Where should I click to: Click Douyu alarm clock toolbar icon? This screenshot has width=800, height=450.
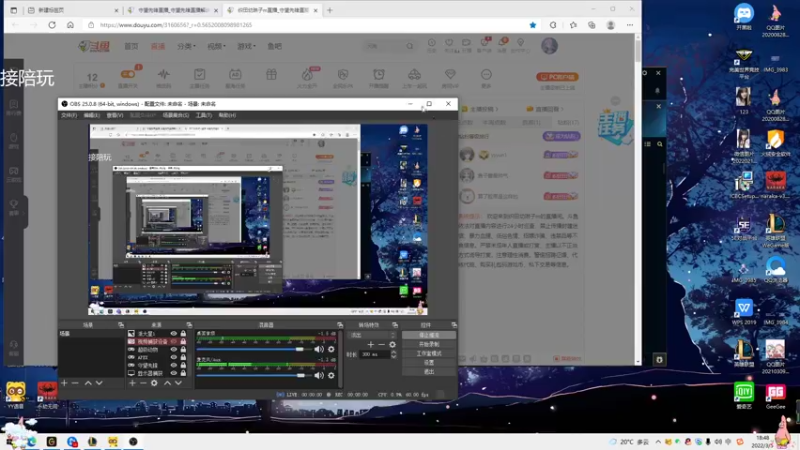click(379, 74)
